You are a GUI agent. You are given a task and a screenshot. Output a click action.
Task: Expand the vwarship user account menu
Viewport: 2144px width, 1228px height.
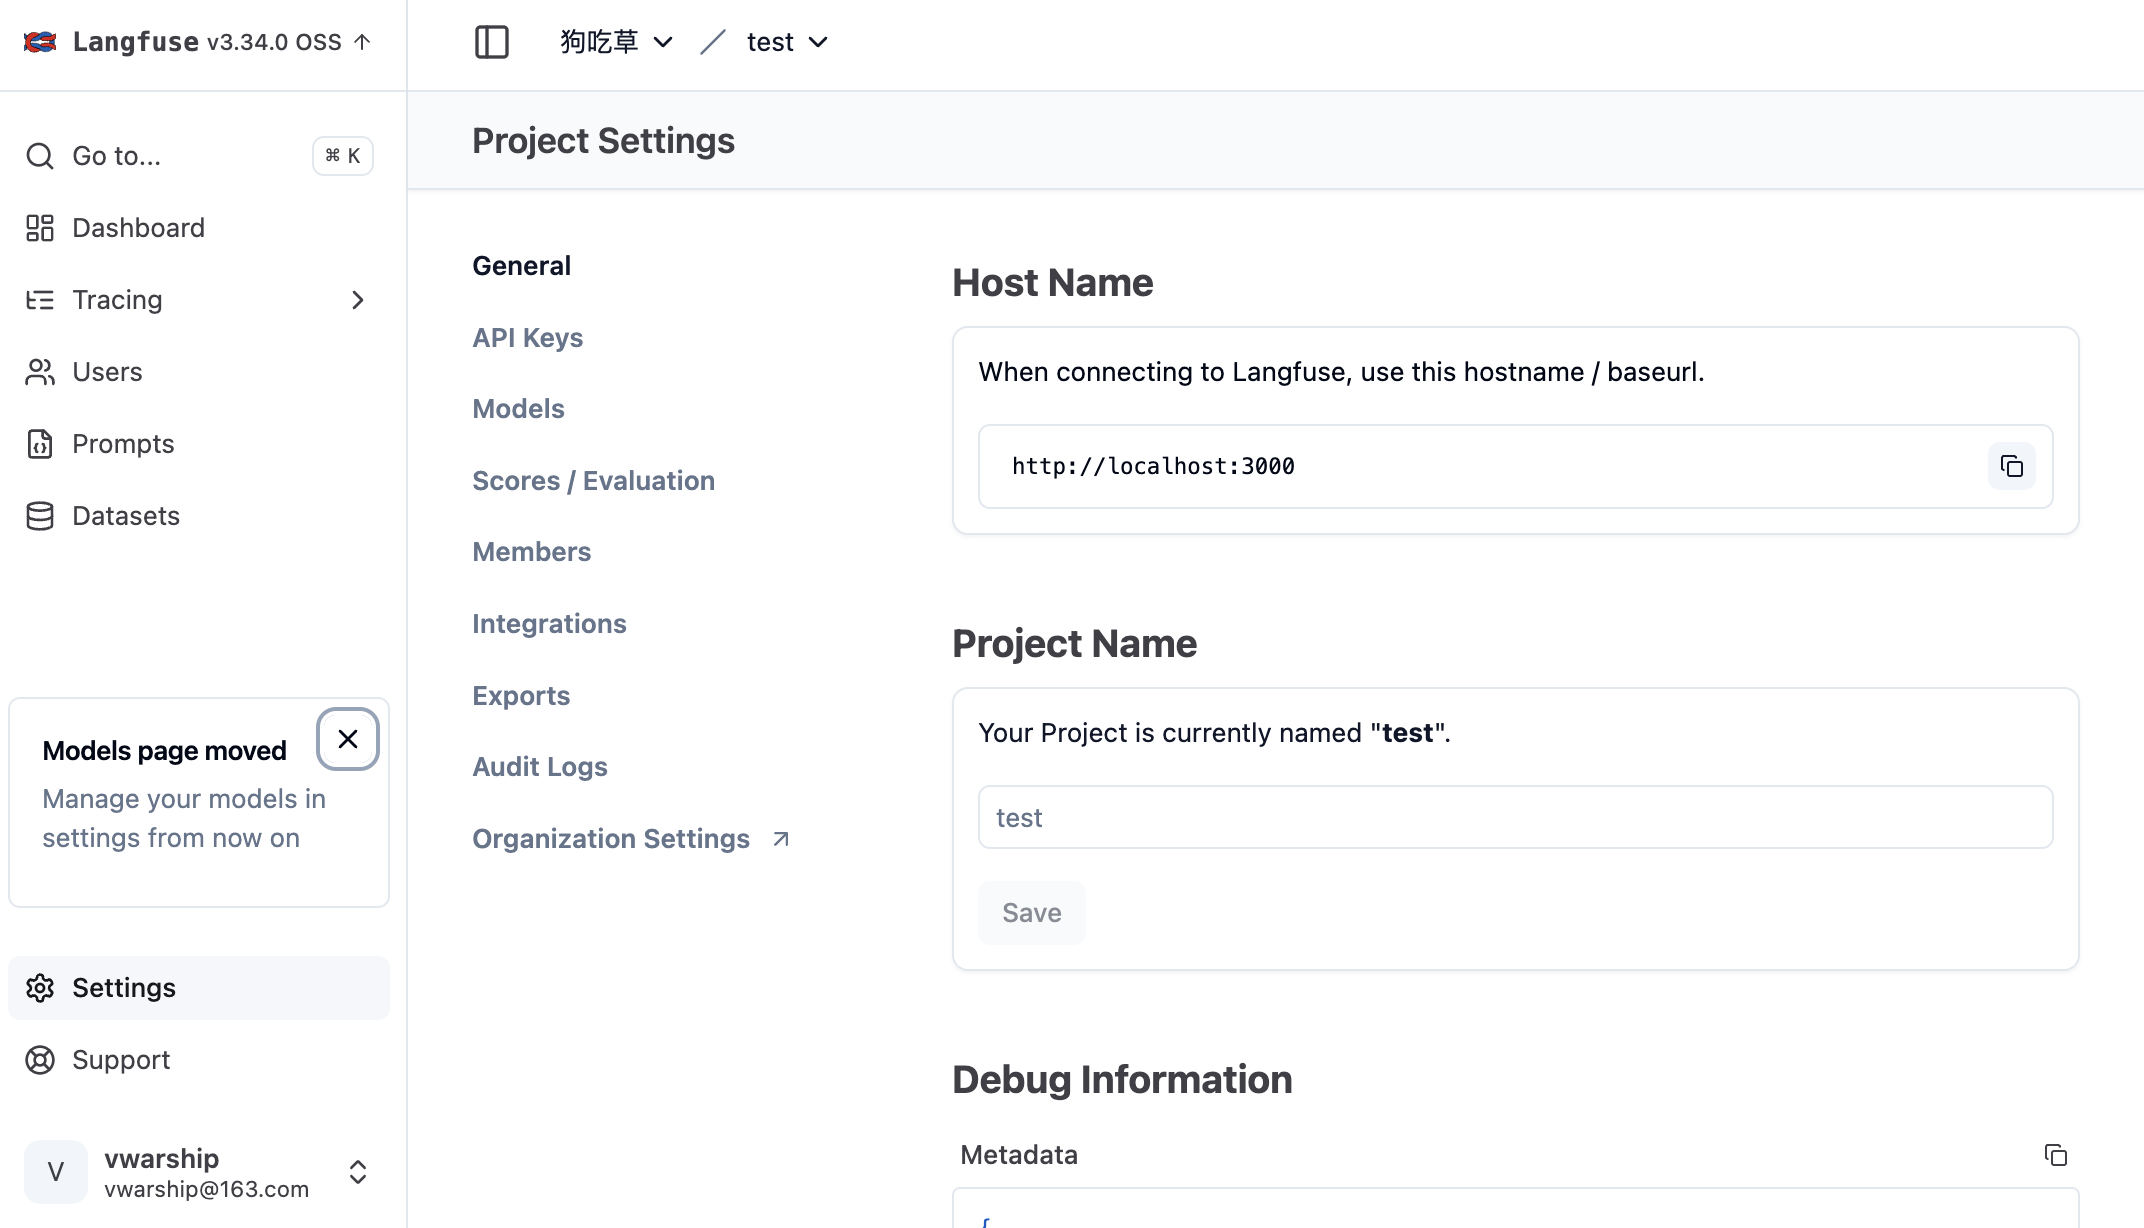click(357, 1172)
